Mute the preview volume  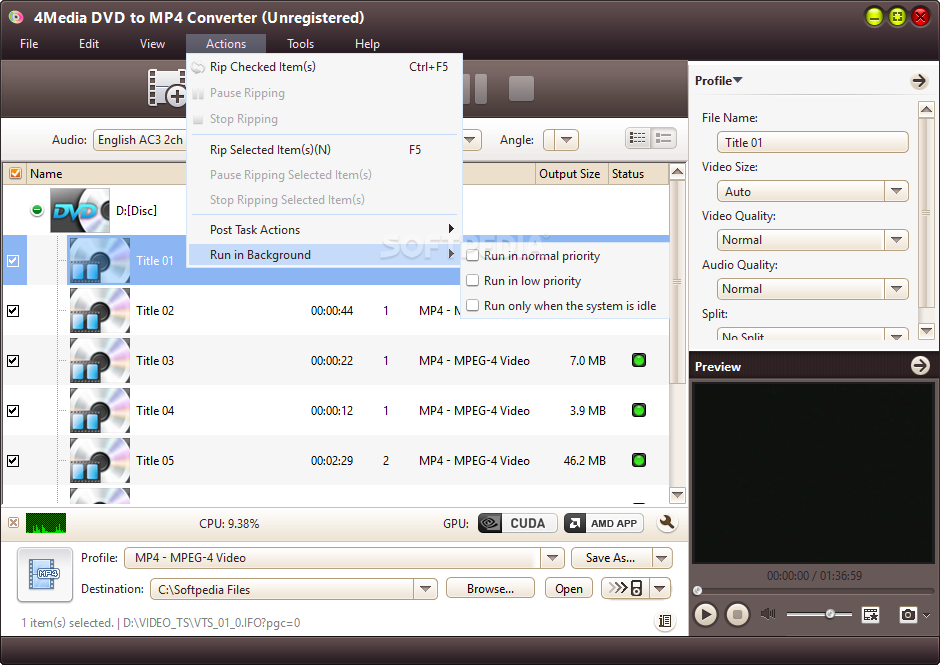[768, 614]
